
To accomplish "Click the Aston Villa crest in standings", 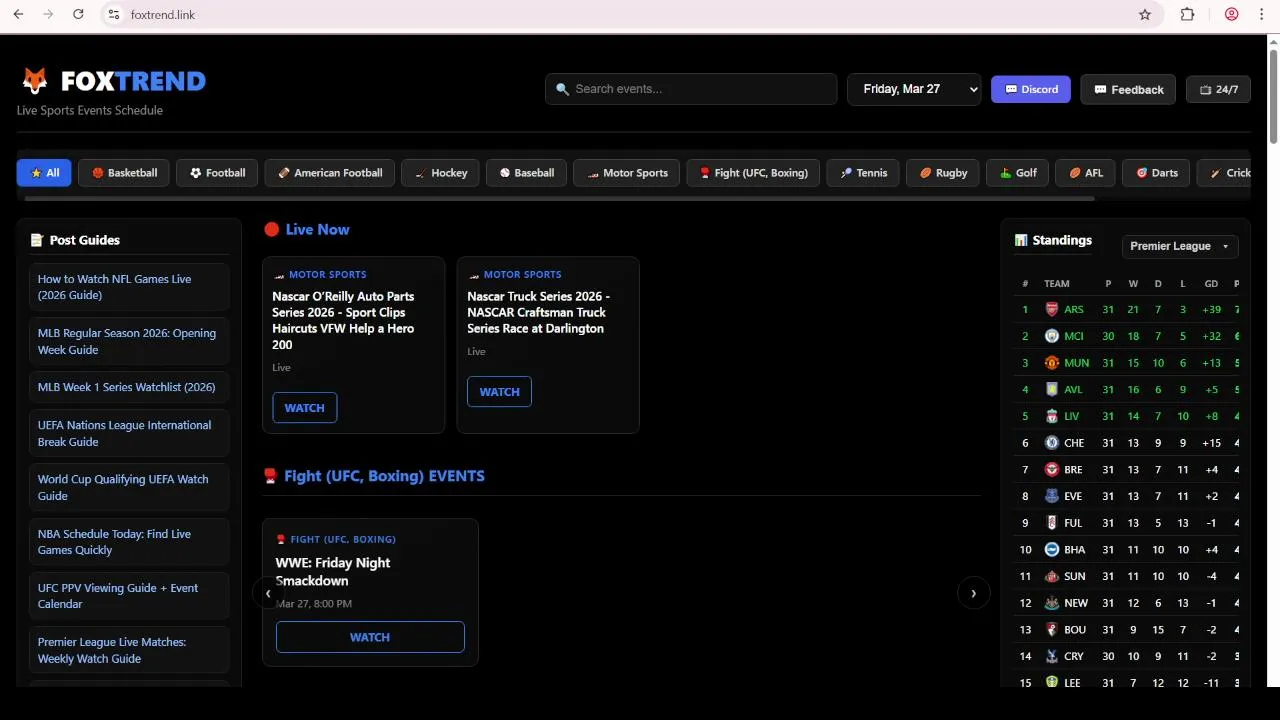I will [1052, 389].
